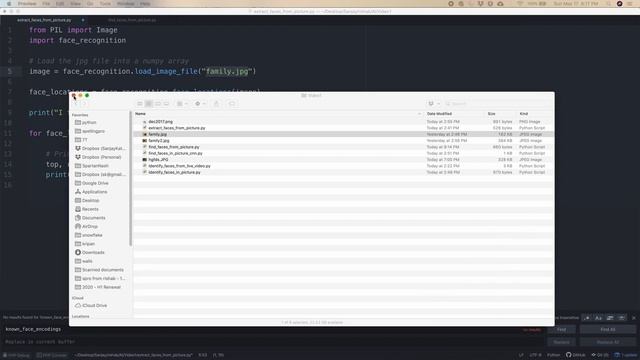Toggle regex option in find panel
Screen dimensions: 640x360
coord(587,318)
